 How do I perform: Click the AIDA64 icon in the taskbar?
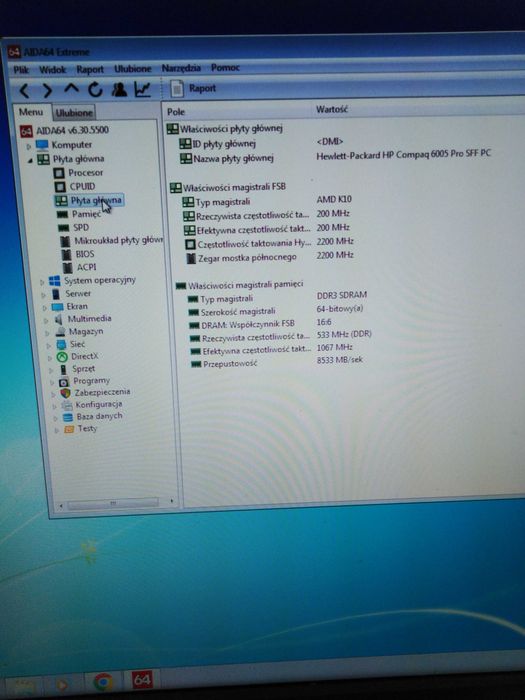[142, 679]
